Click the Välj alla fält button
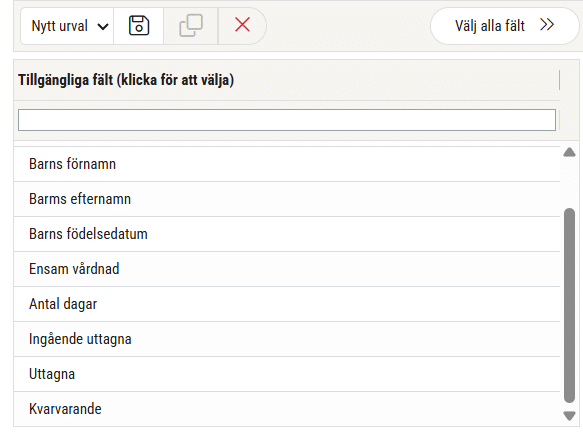The image size is (583, 437). tap(504, 26)
